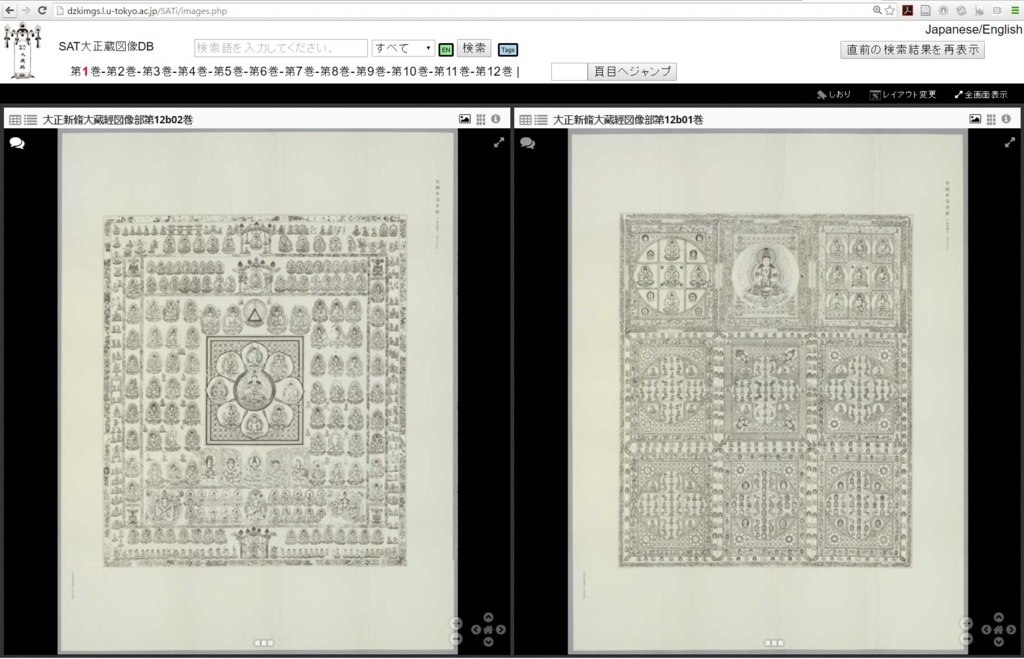Click list view icon in 12b02 panel

tap(31, 120)
